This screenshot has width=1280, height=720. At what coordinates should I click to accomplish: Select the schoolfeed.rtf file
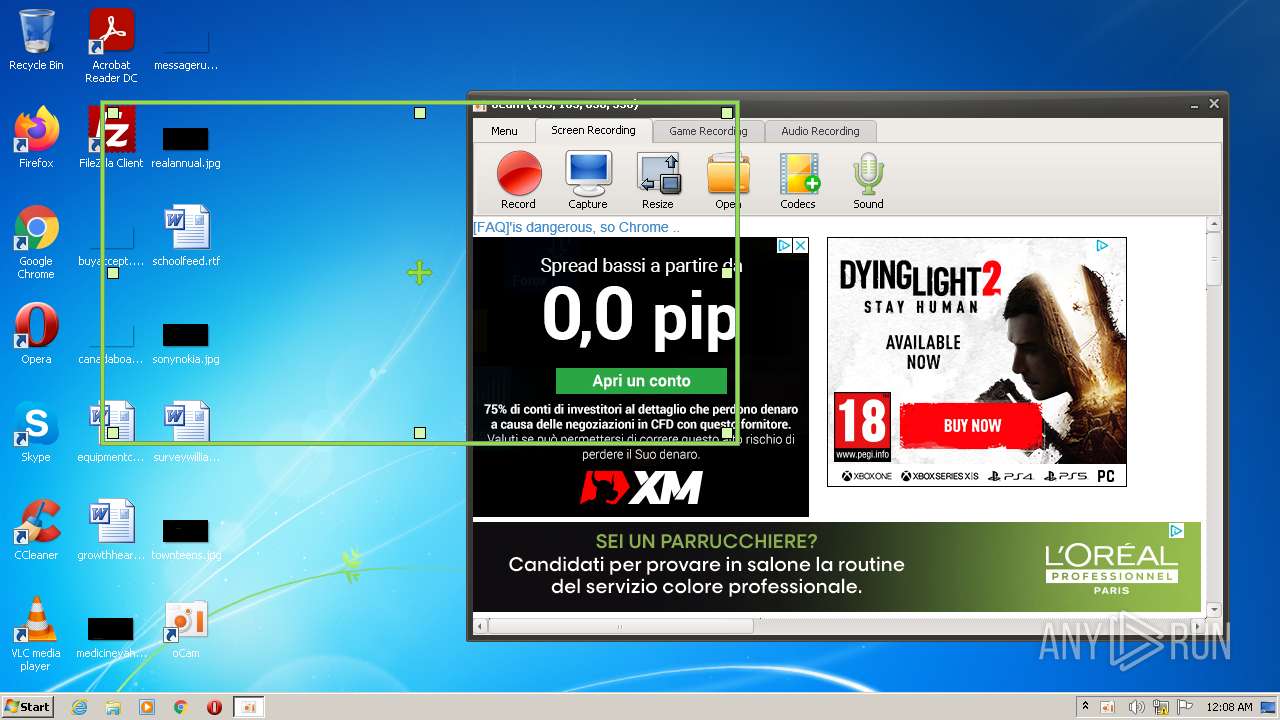186,237
